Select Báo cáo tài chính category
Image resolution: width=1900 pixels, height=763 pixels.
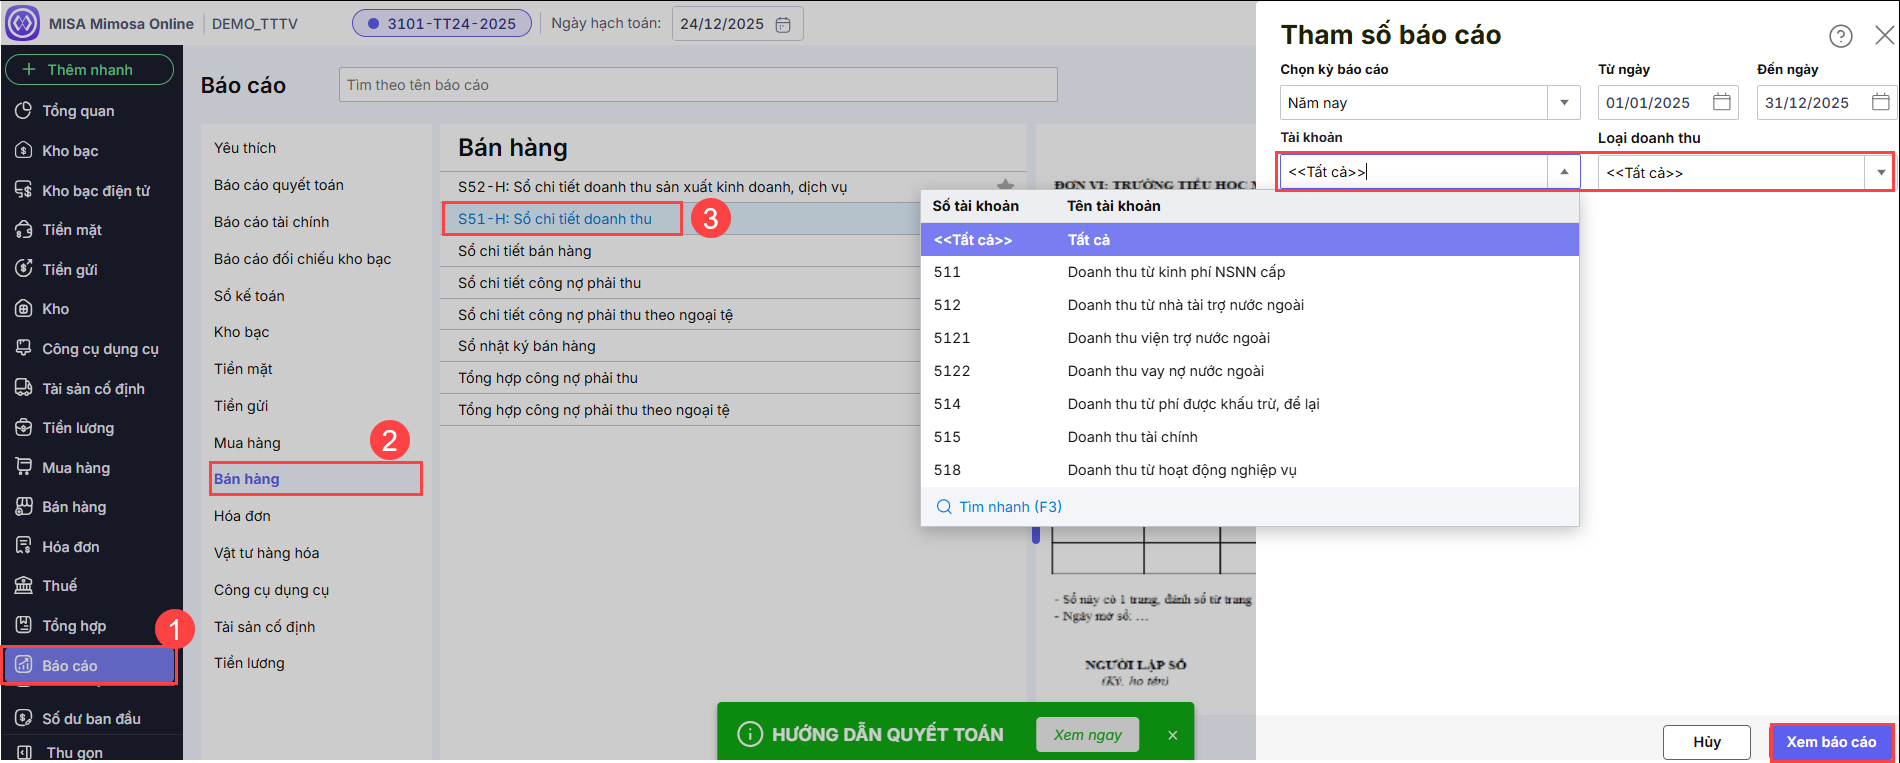point(271,222)
